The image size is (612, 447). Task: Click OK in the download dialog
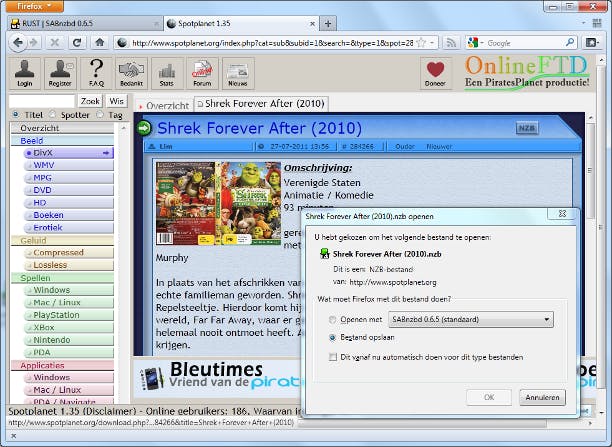click(489, 397)
